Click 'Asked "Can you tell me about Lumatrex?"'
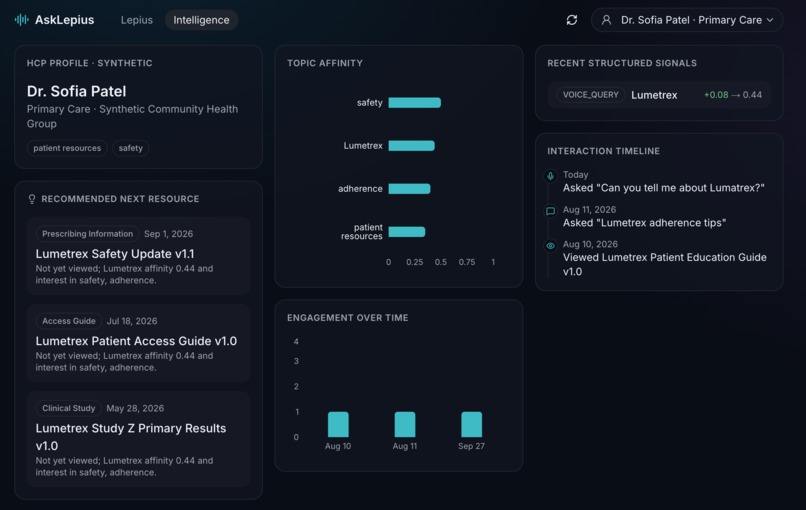 (x=664, y=188)
